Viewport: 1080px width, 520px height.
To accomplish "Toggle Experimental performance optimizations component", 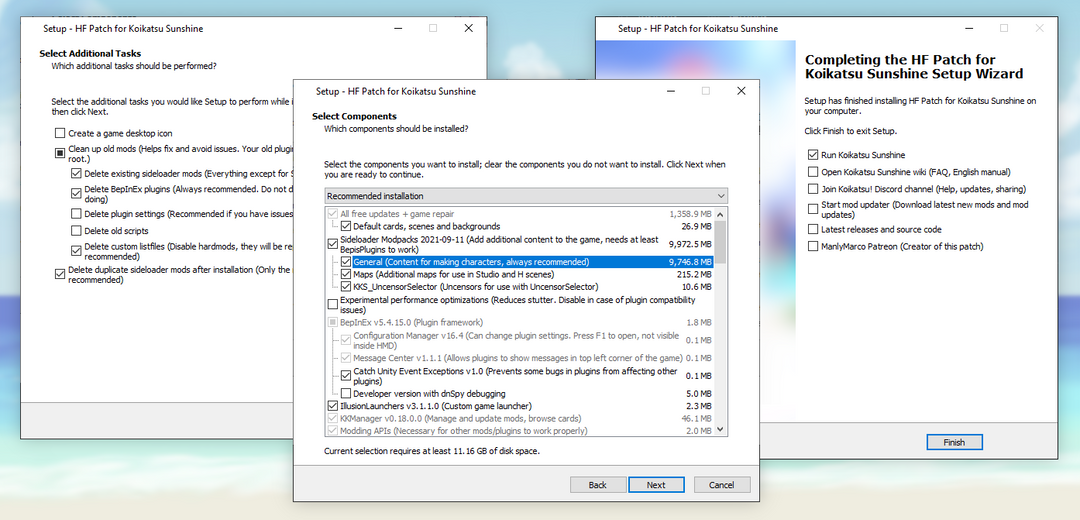I will point(333,304).
